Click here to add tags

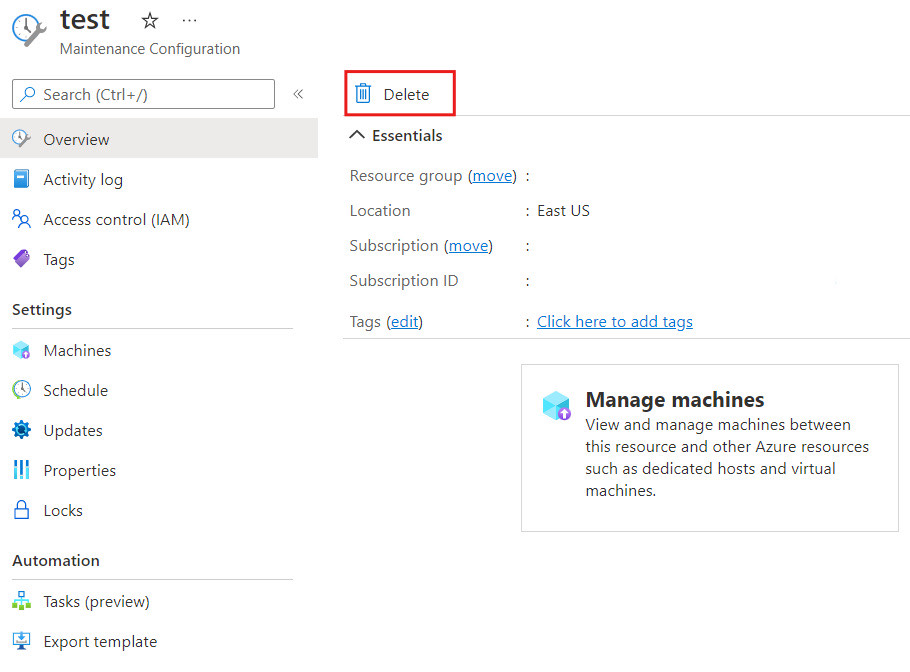(614, 321)
